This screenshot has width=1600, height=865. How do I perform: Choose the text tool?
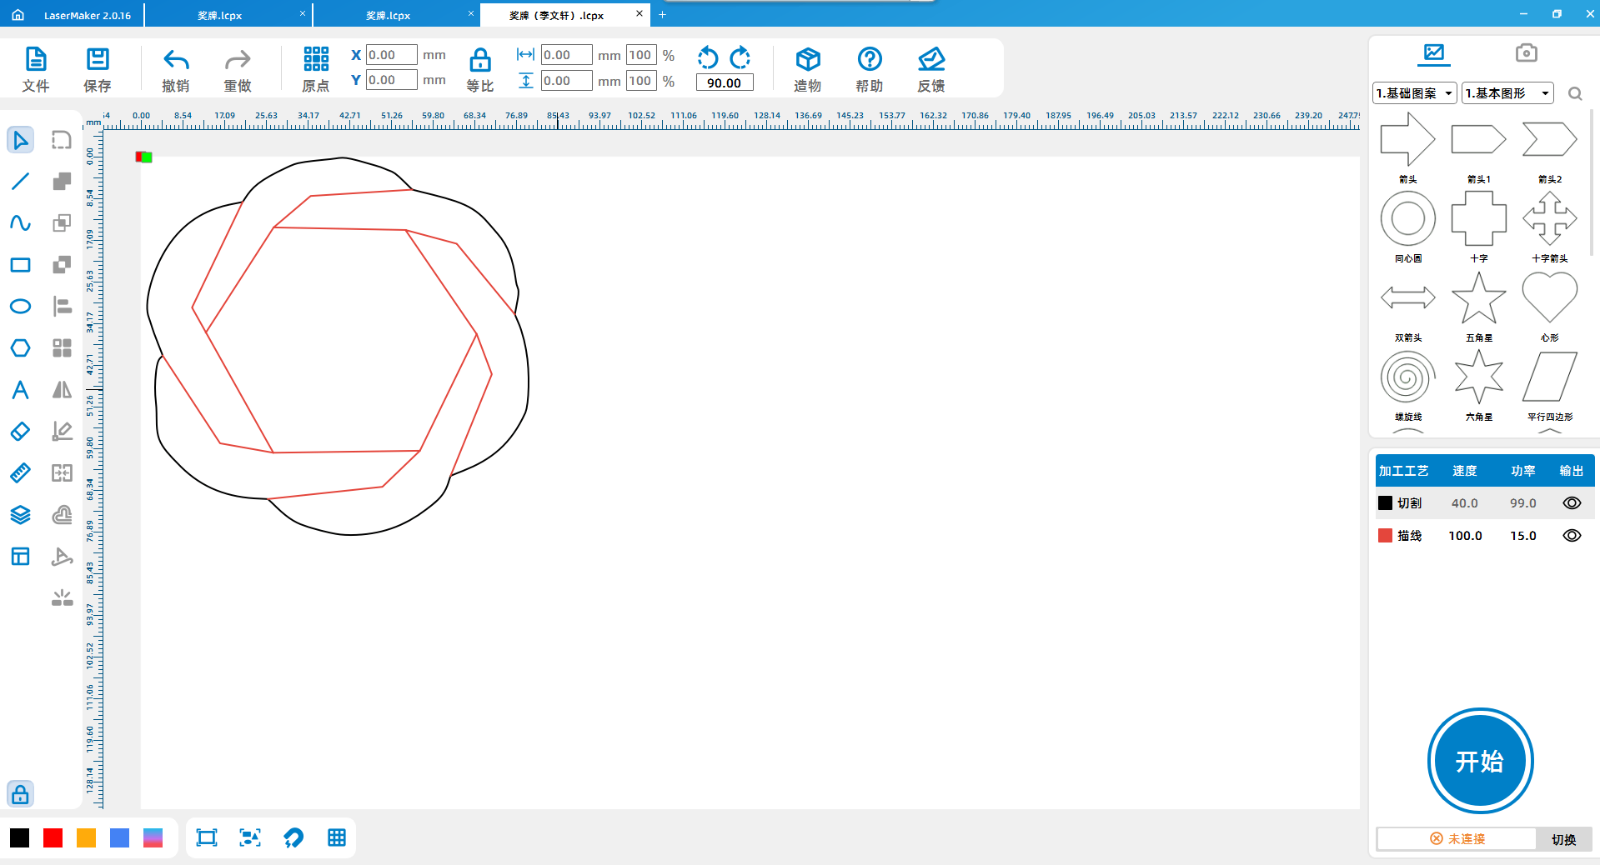(x=20, y=390)
